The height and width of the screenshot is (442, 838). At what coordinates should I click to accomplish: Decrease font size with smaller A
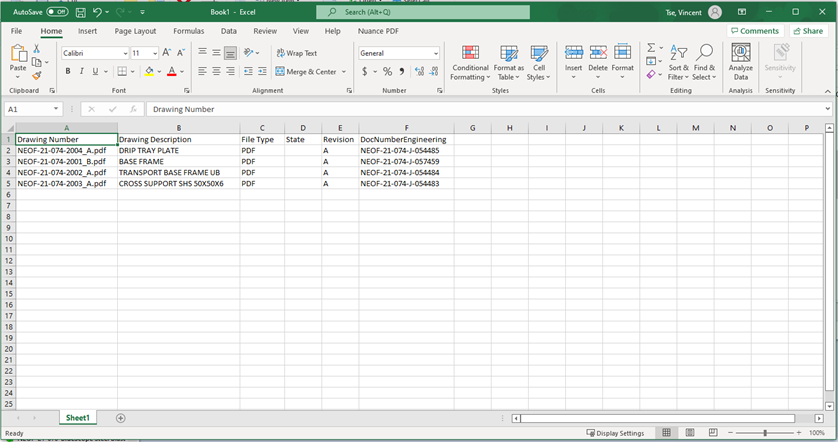(x=181, y=52)
